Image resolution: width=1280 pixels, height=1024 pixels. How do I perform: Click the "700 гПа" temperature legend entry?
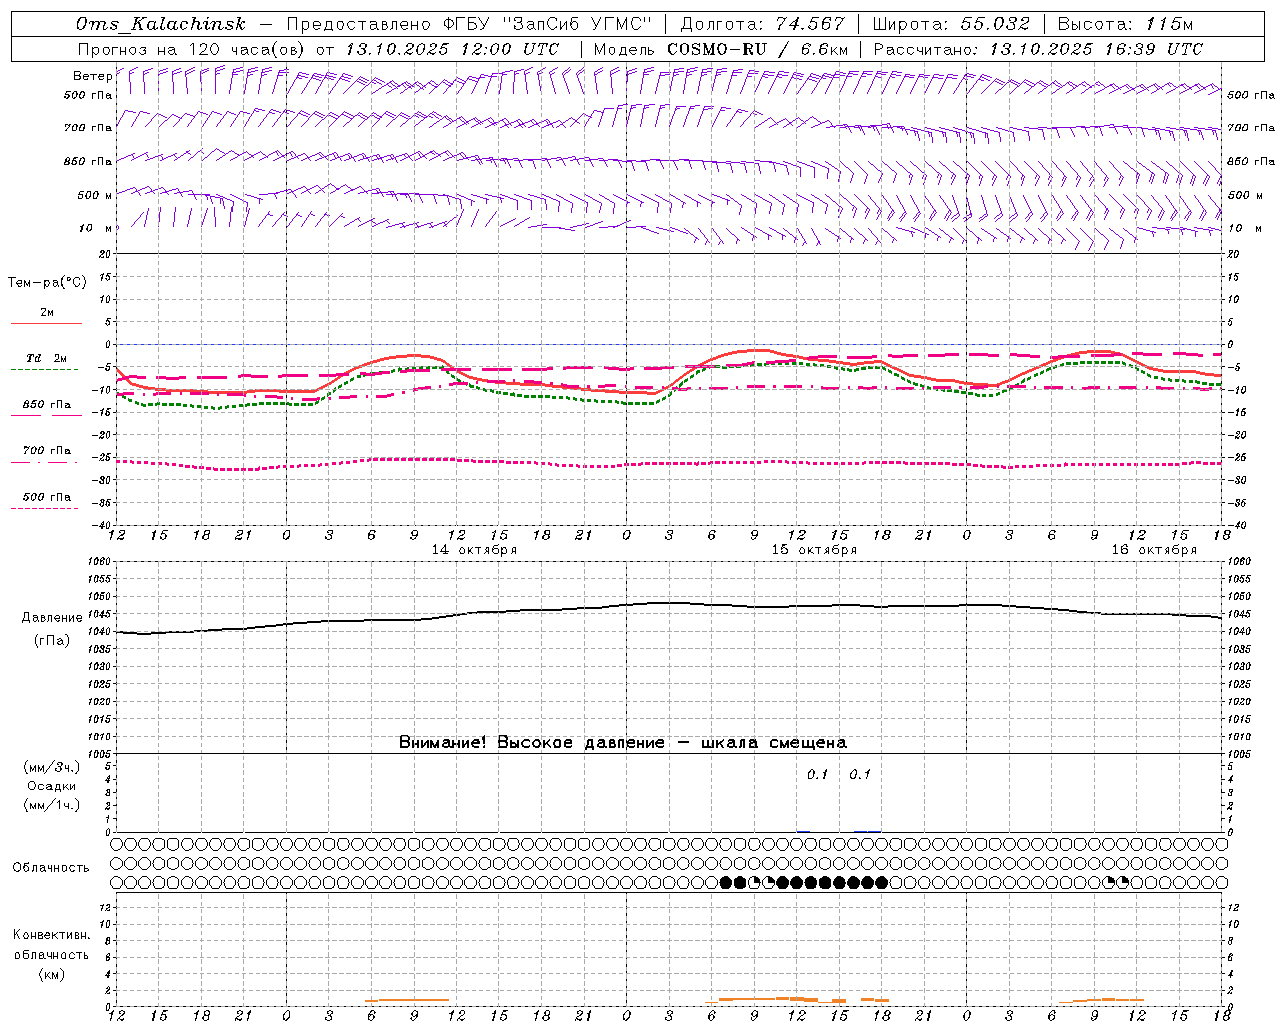coord(47,450)
